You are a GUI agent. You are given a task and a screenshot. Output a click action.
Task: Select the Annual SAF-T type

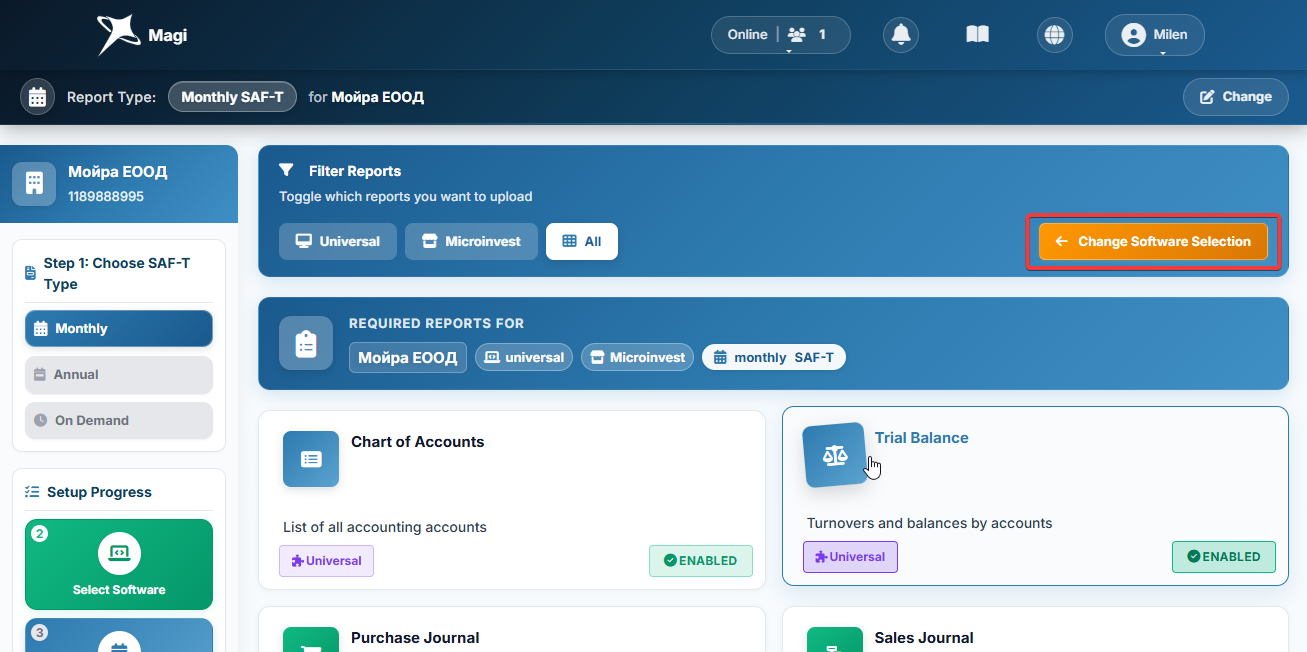119,374
